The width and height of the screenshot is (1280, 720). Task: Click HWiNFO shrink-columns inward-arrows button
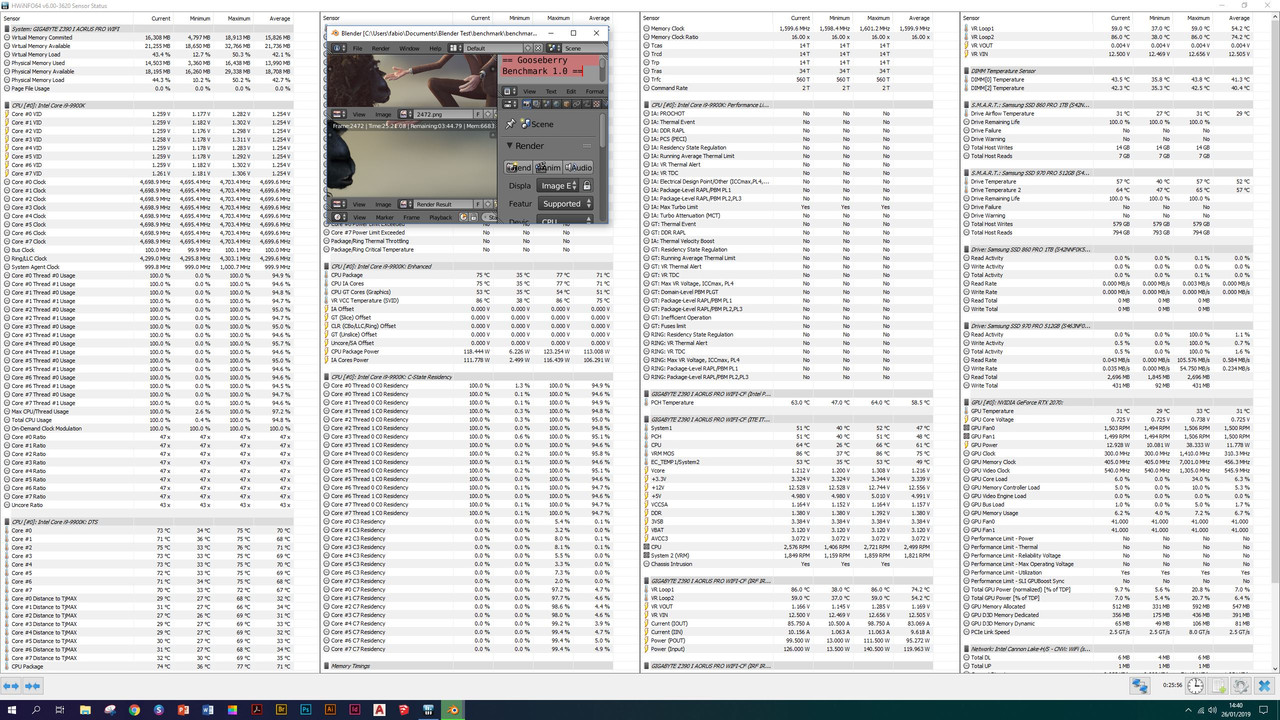(x=33, y=686)
